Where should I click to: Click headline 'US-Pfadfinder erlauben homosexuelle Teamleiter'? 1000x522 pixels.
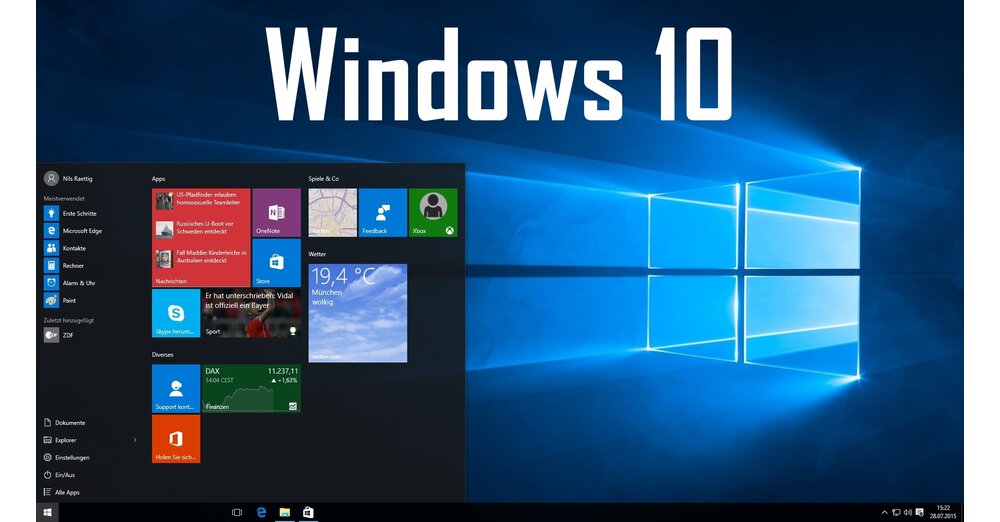point(208,198)
